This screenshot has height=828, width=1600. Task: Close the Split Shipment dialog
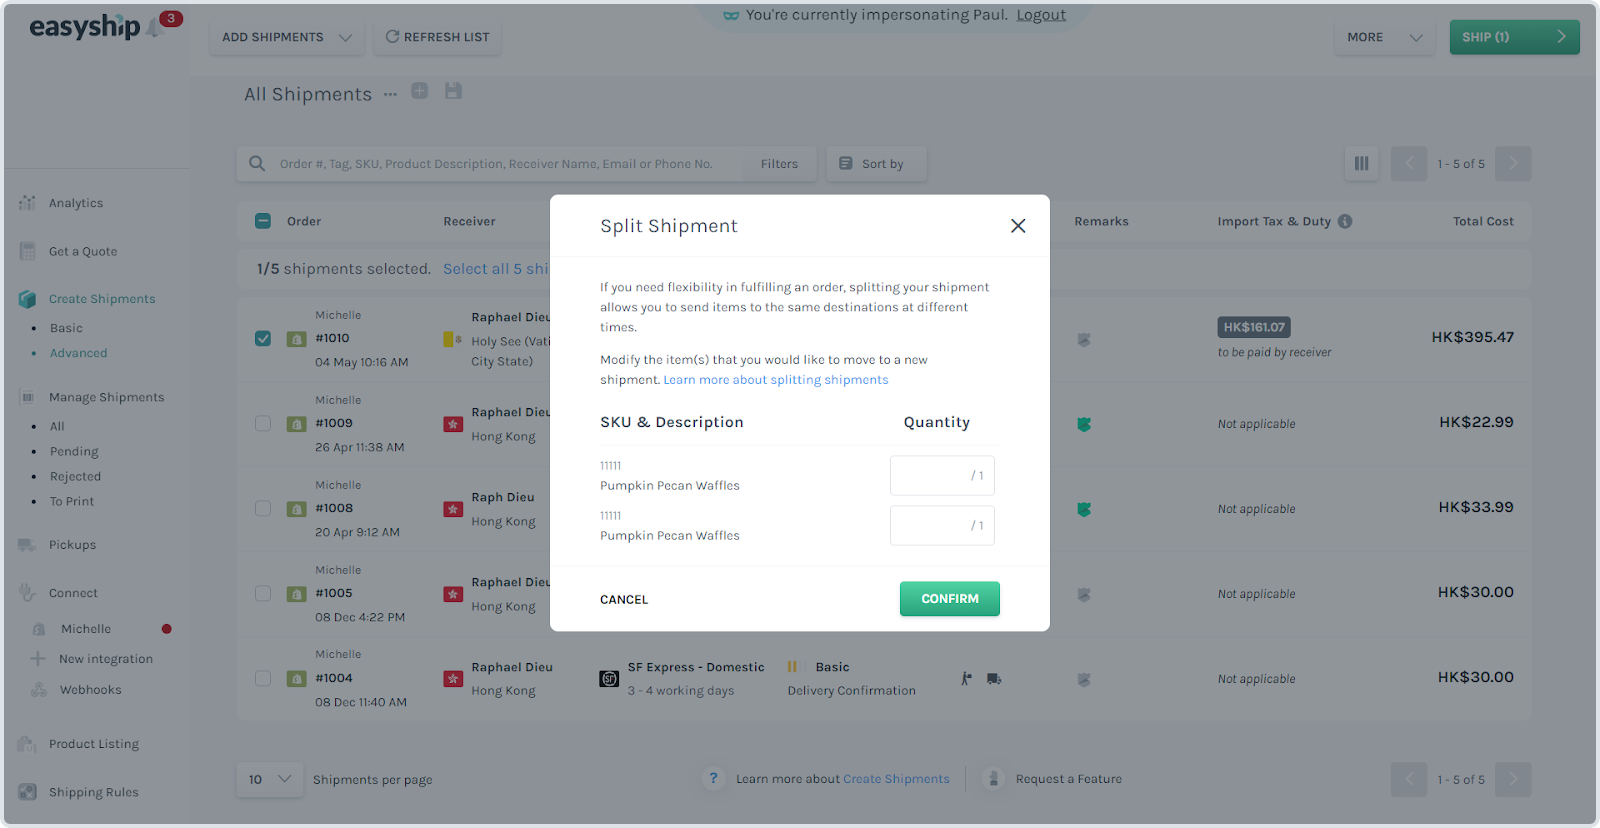(1018, 226)
